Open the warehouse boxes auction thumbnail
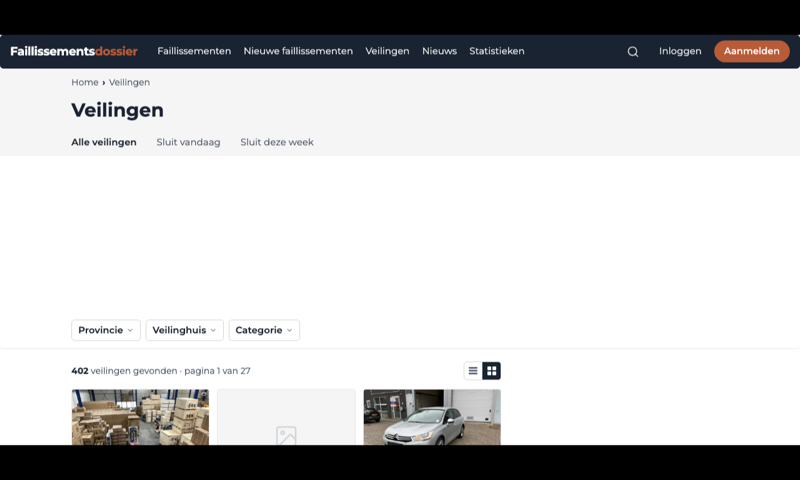Image resolution: width=800 pixels, height=480 pixels. [x=140, y=417]
